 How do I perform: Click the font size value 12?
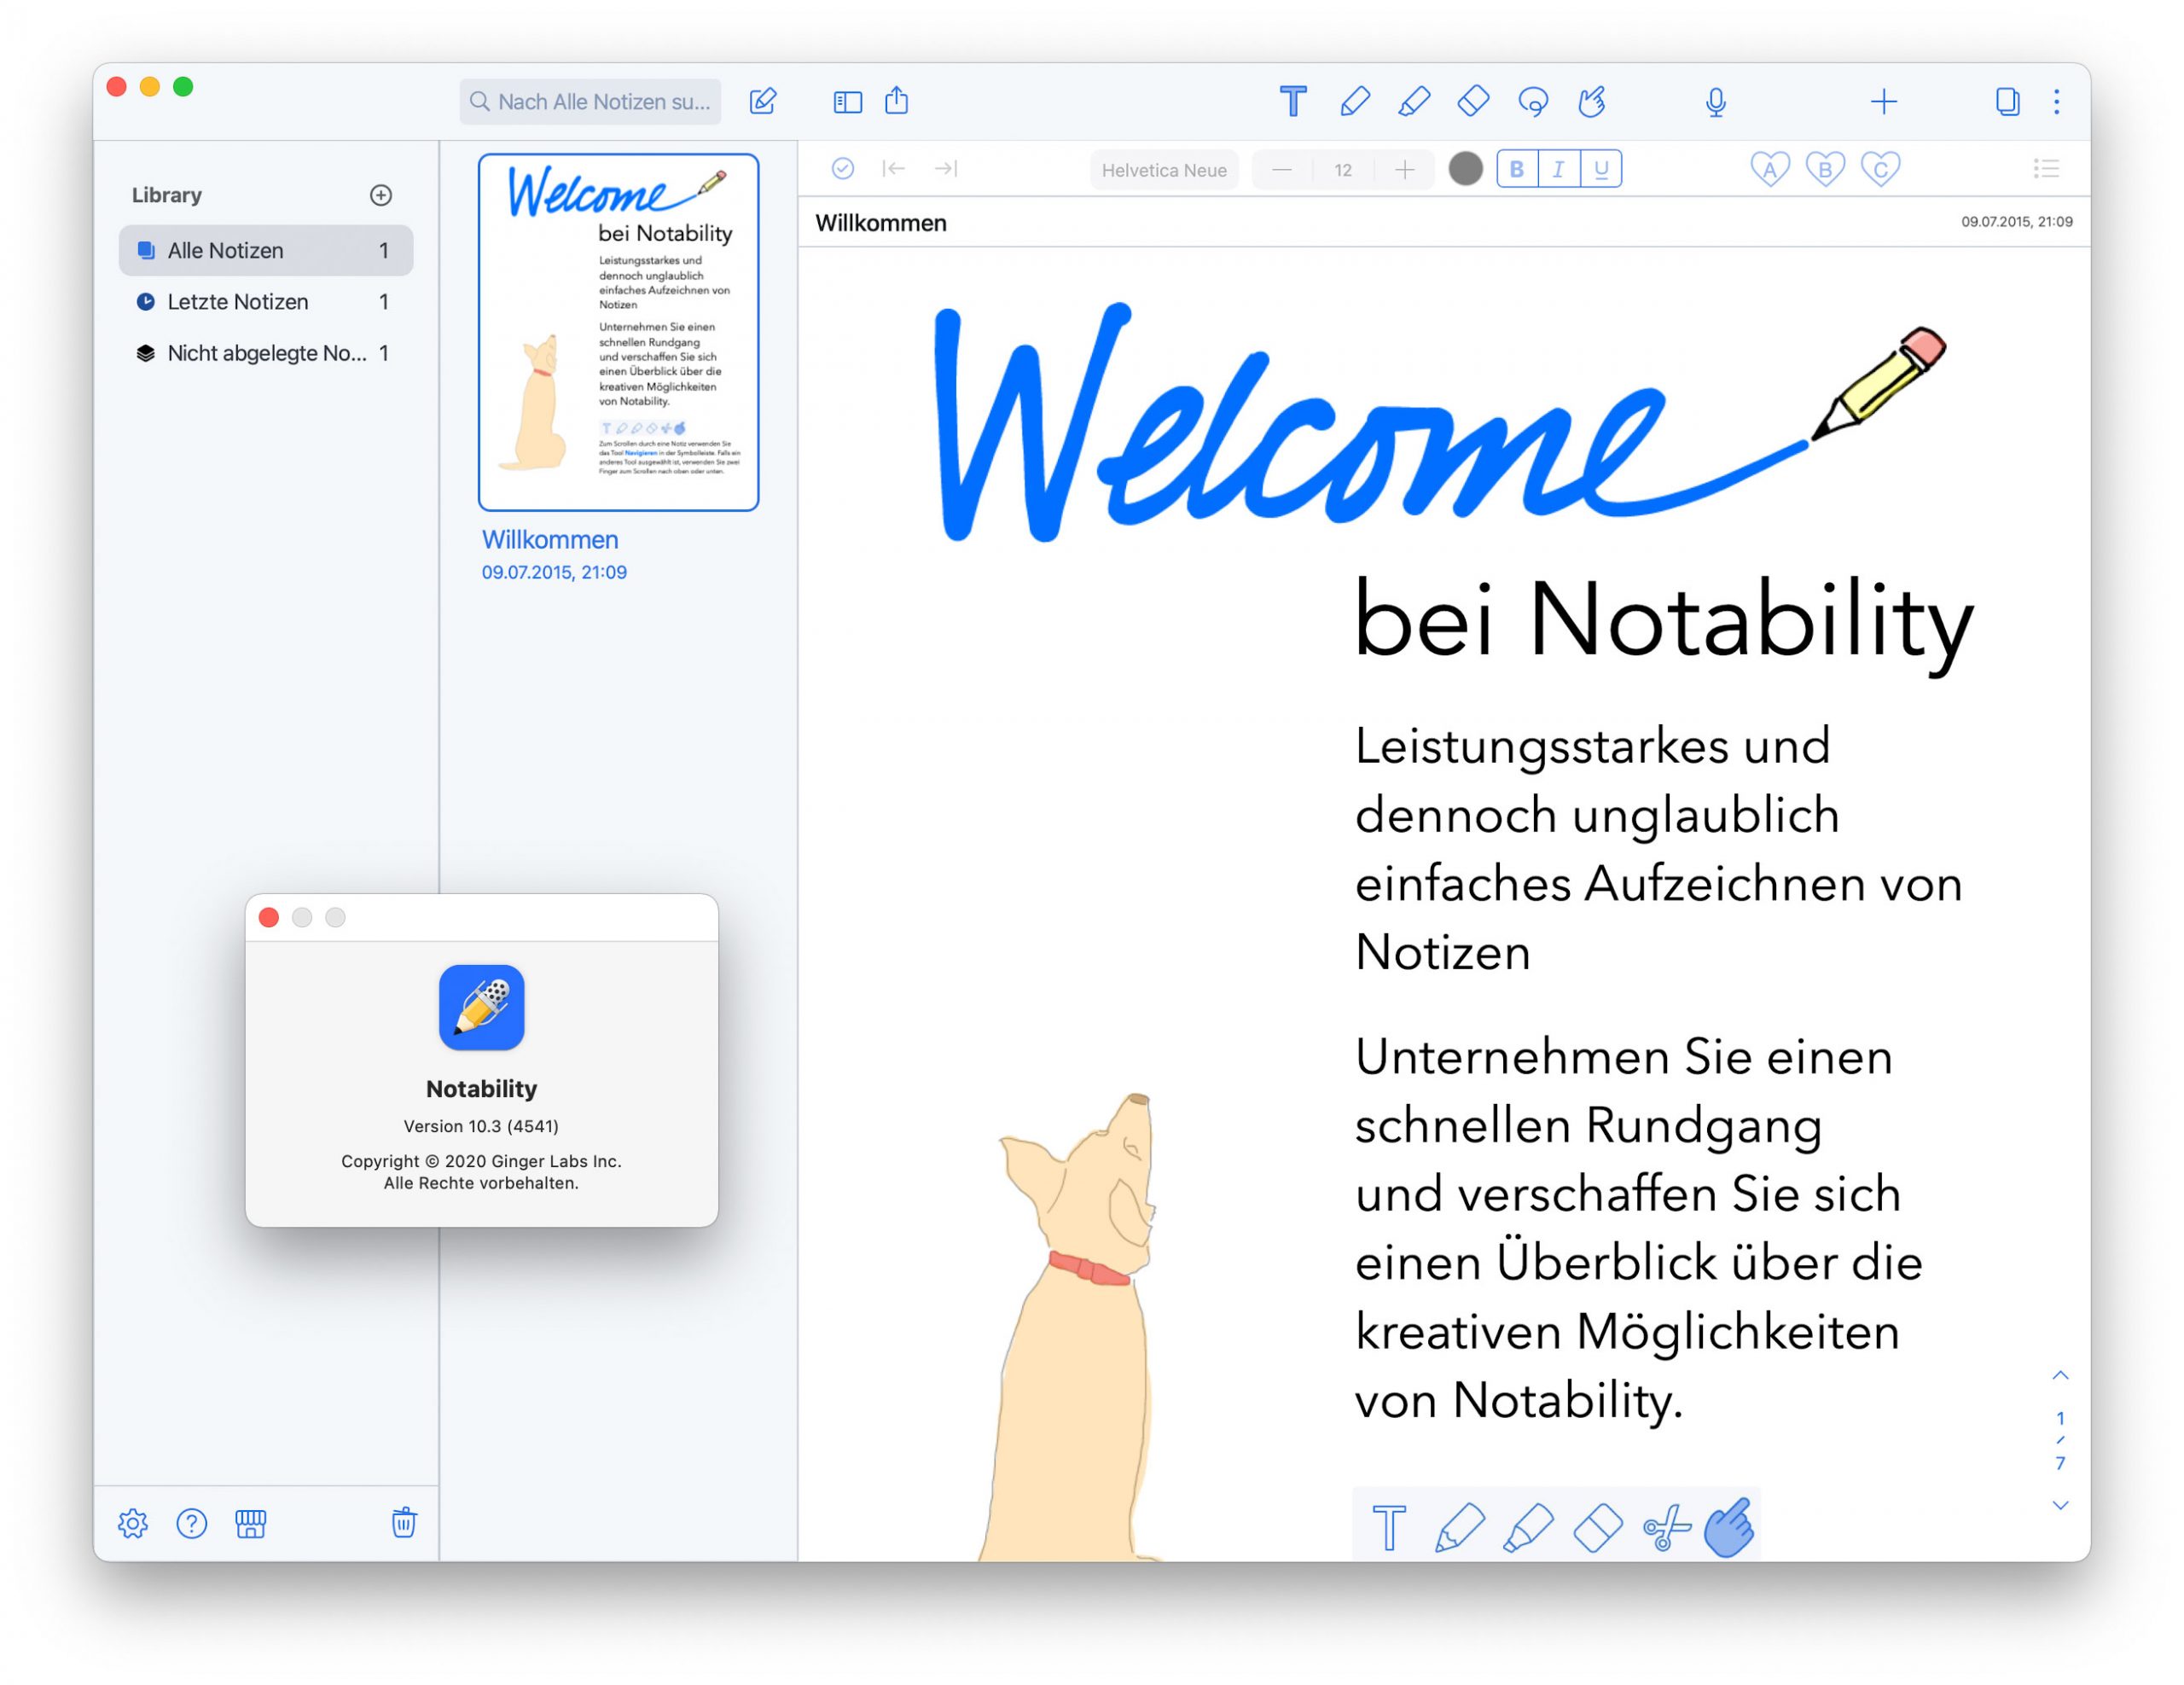pos(1343,170)
